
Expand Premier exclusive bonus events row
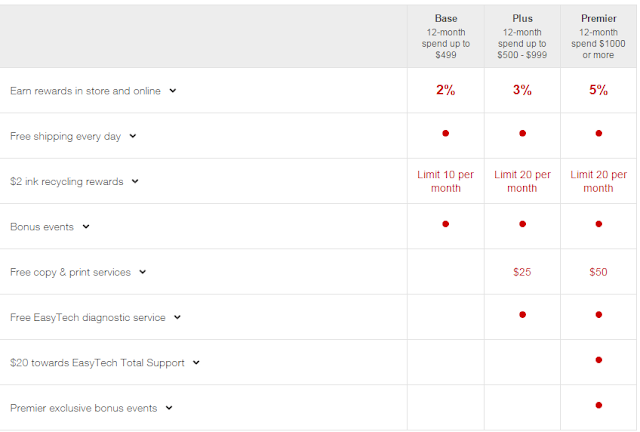(169, 408)
